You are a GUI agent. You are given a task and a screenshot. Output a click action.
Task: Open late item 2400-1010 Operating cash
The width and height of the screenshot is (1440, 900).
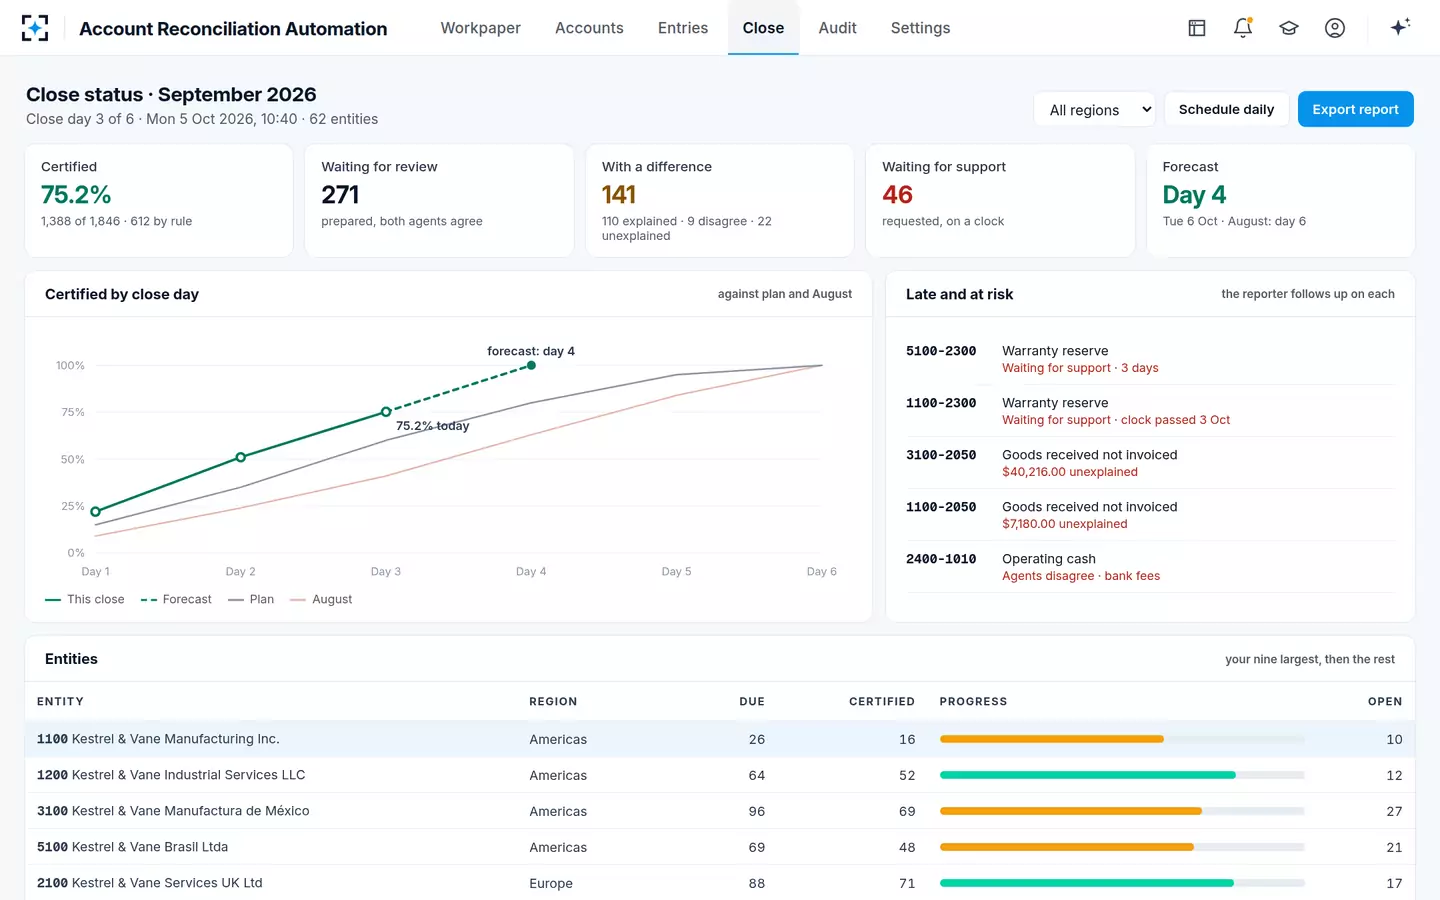point(1150,567)
